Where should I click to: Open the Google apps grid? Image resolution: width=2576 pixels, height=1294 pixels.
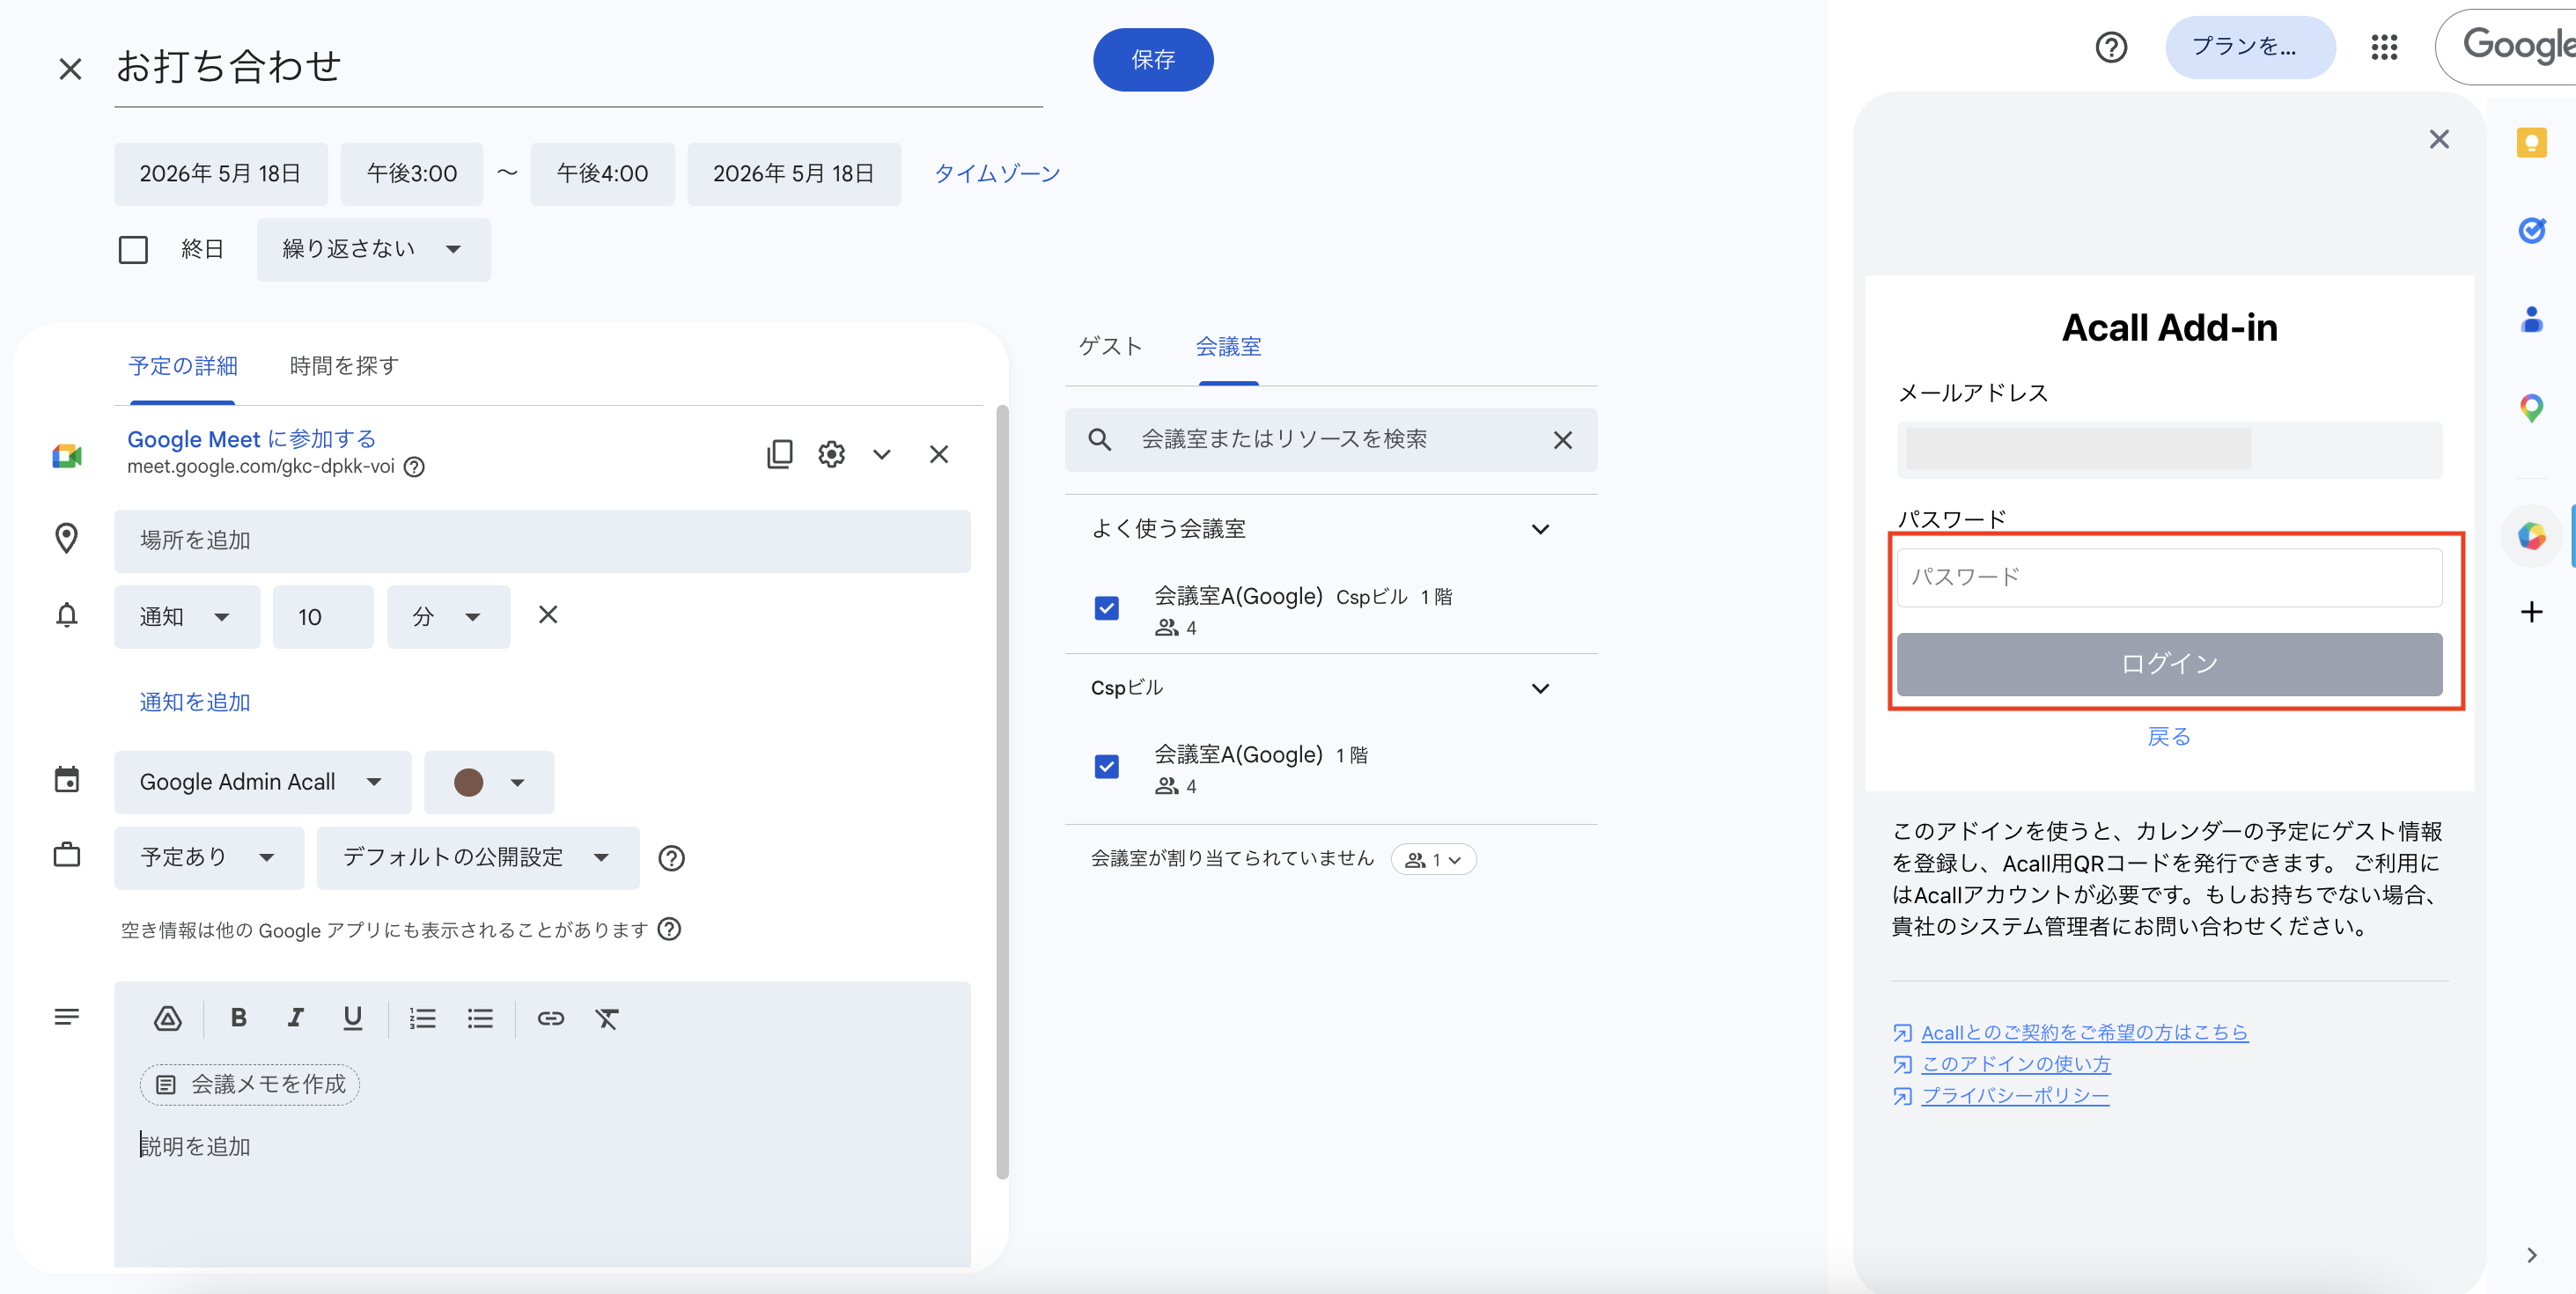tap(2384, 47)
